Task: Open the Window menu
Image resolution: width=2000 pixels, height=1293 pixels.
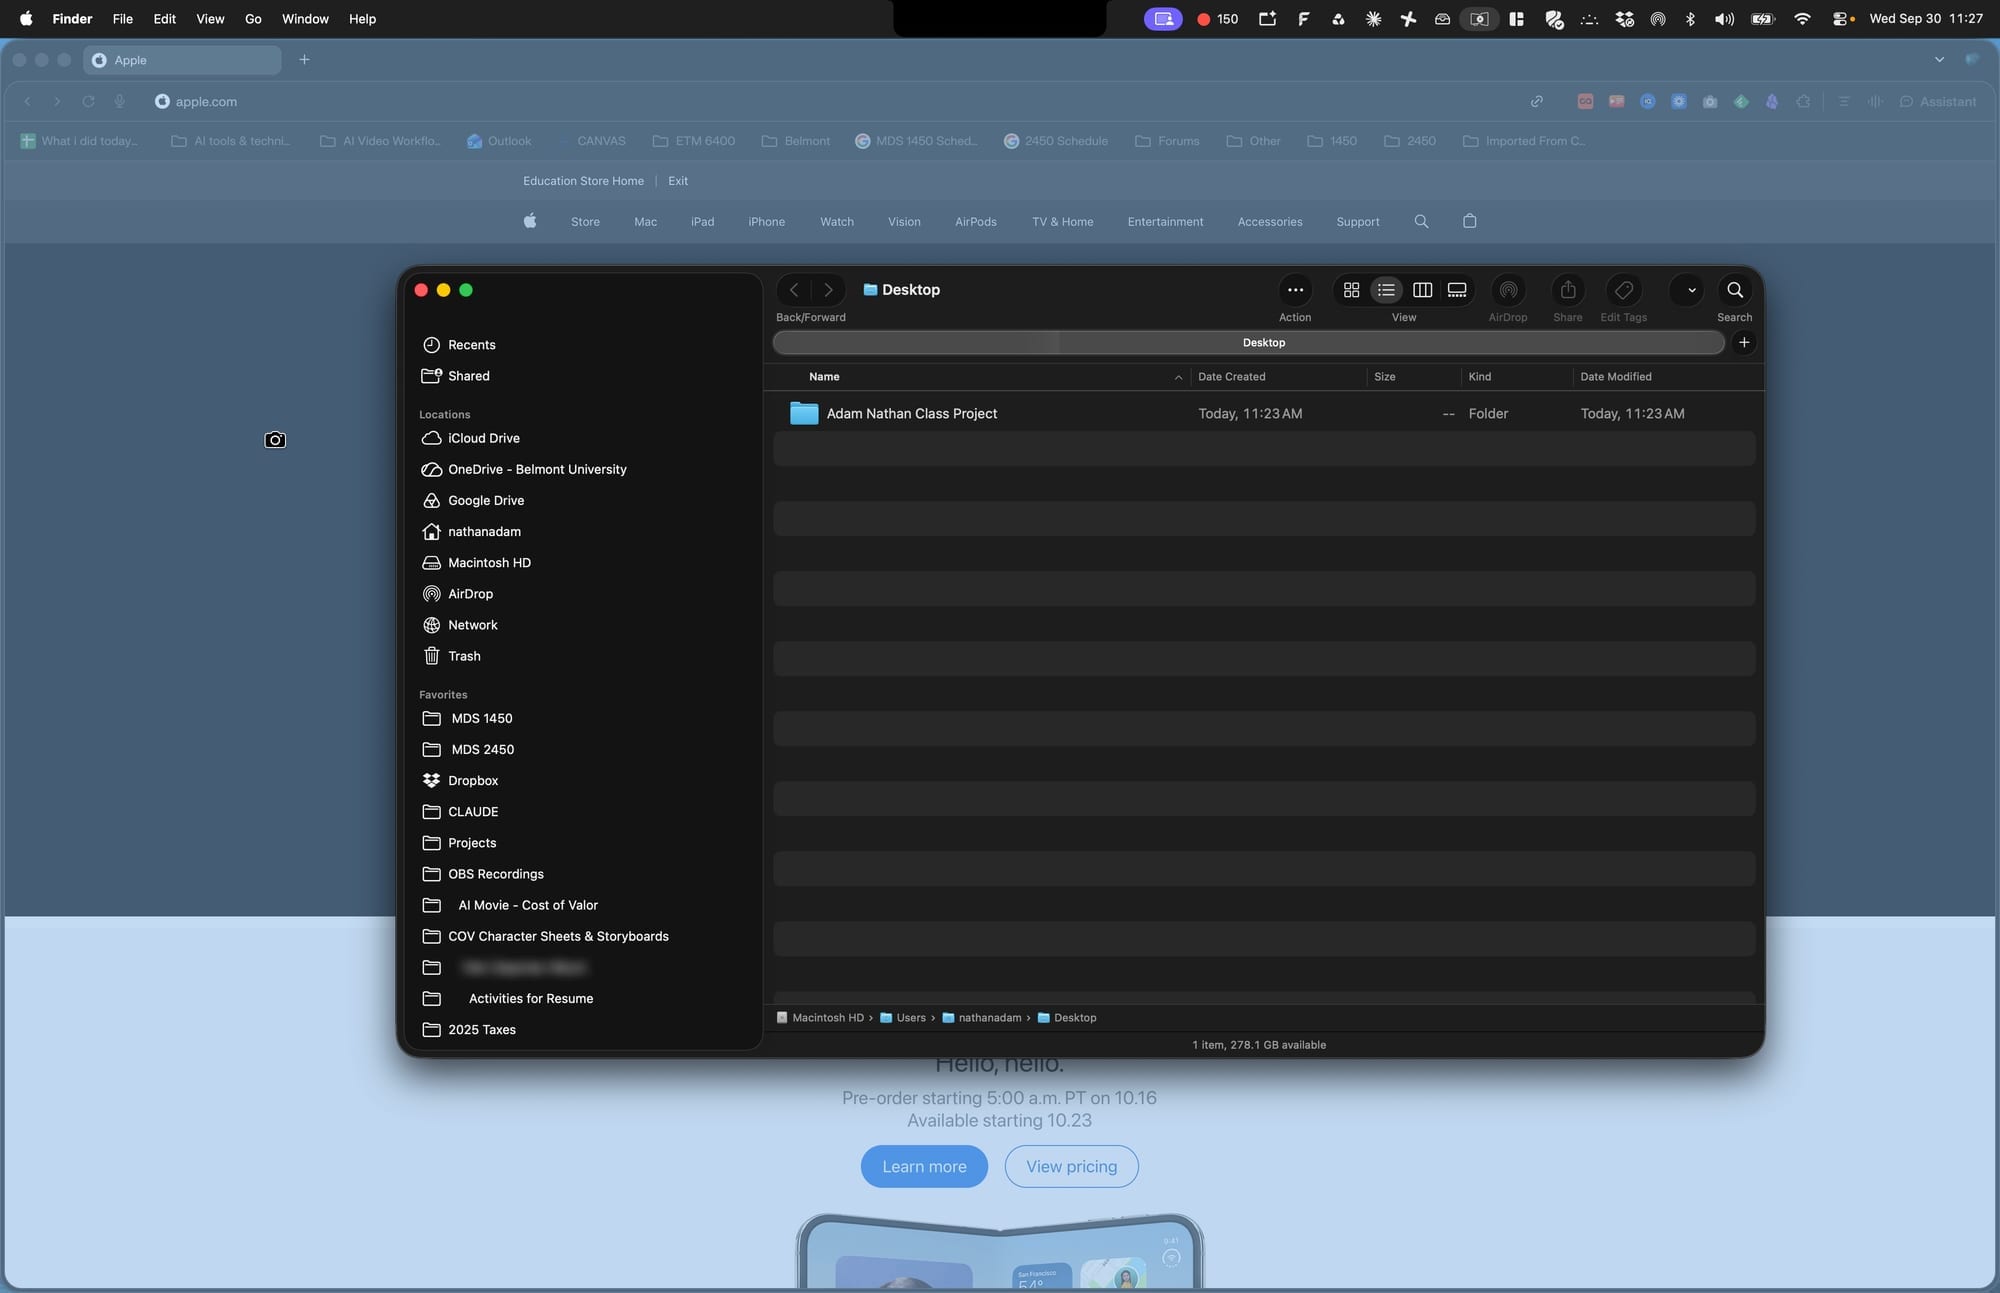Action: coord(305,19)
